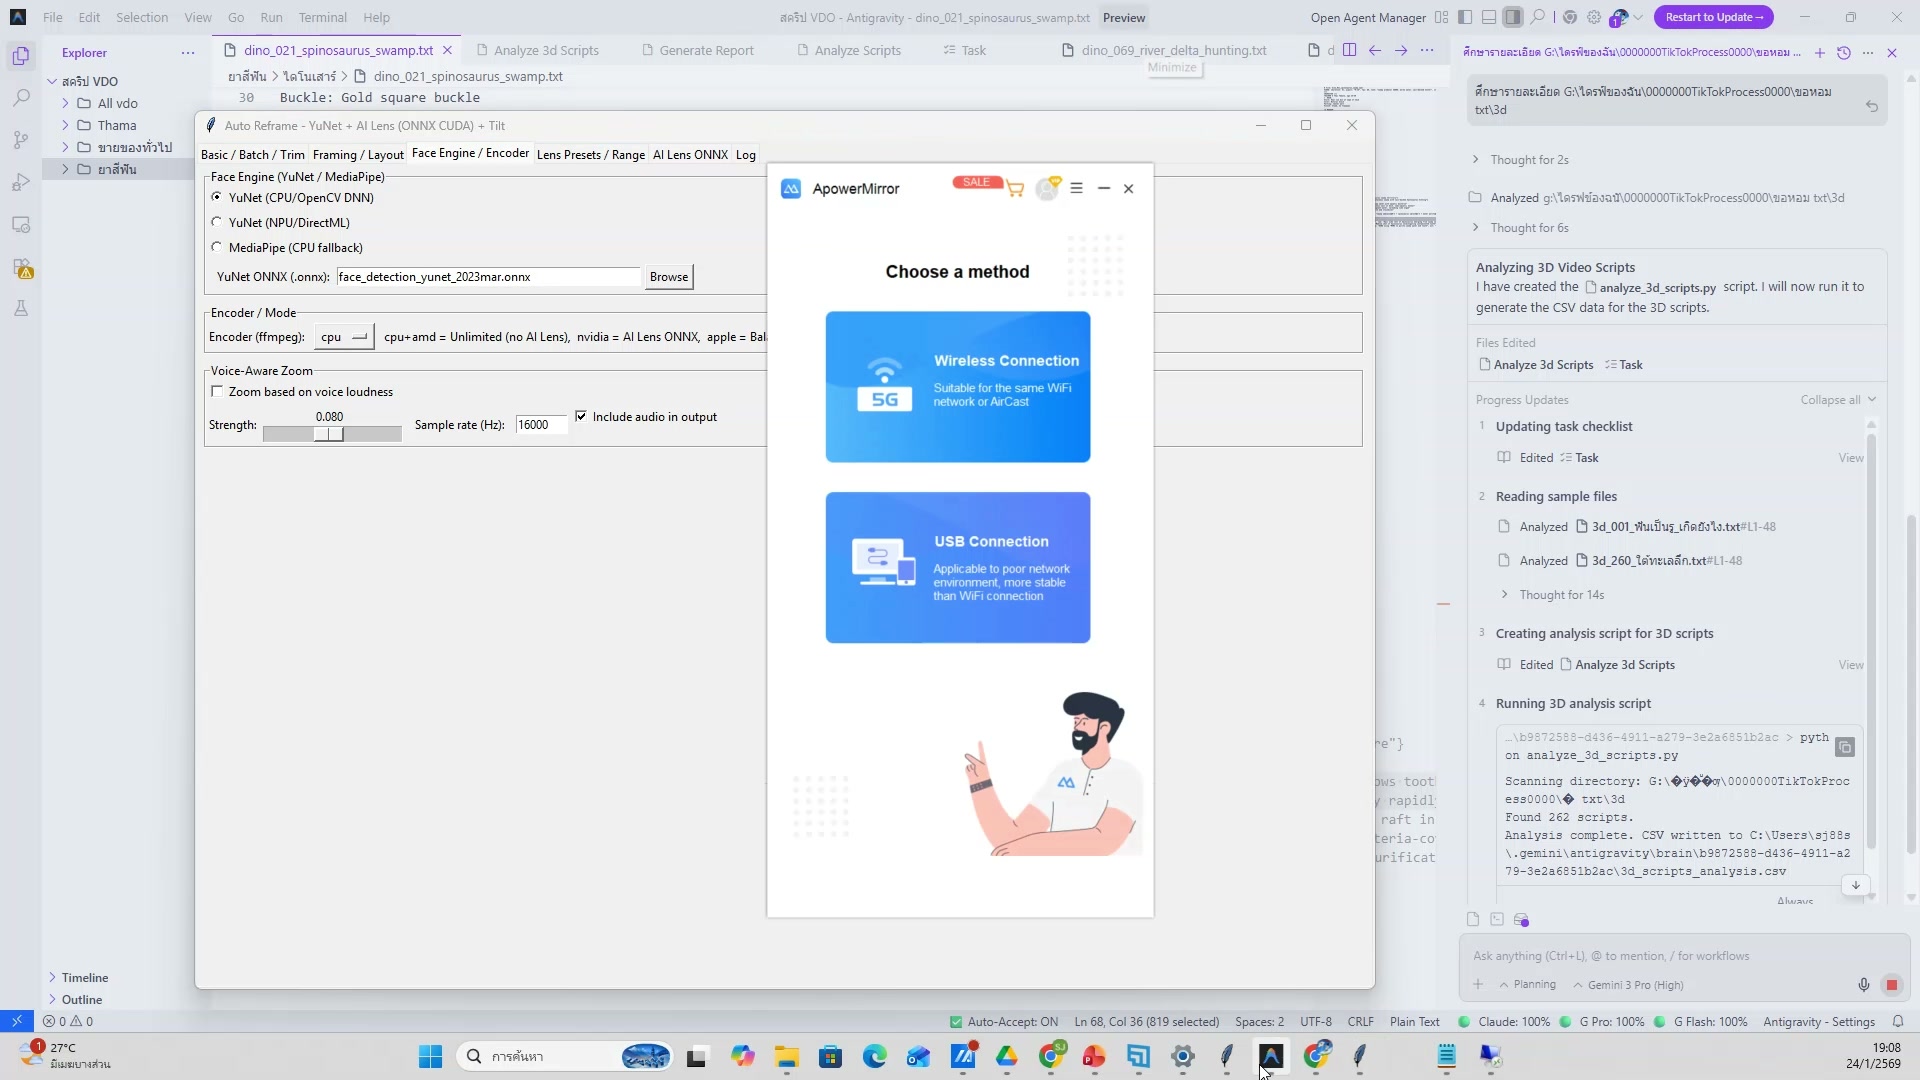Open the Terminal menu
The height and width of the screenshot is (1080, 1920).
pyautogui.click(x=322, y=17)
